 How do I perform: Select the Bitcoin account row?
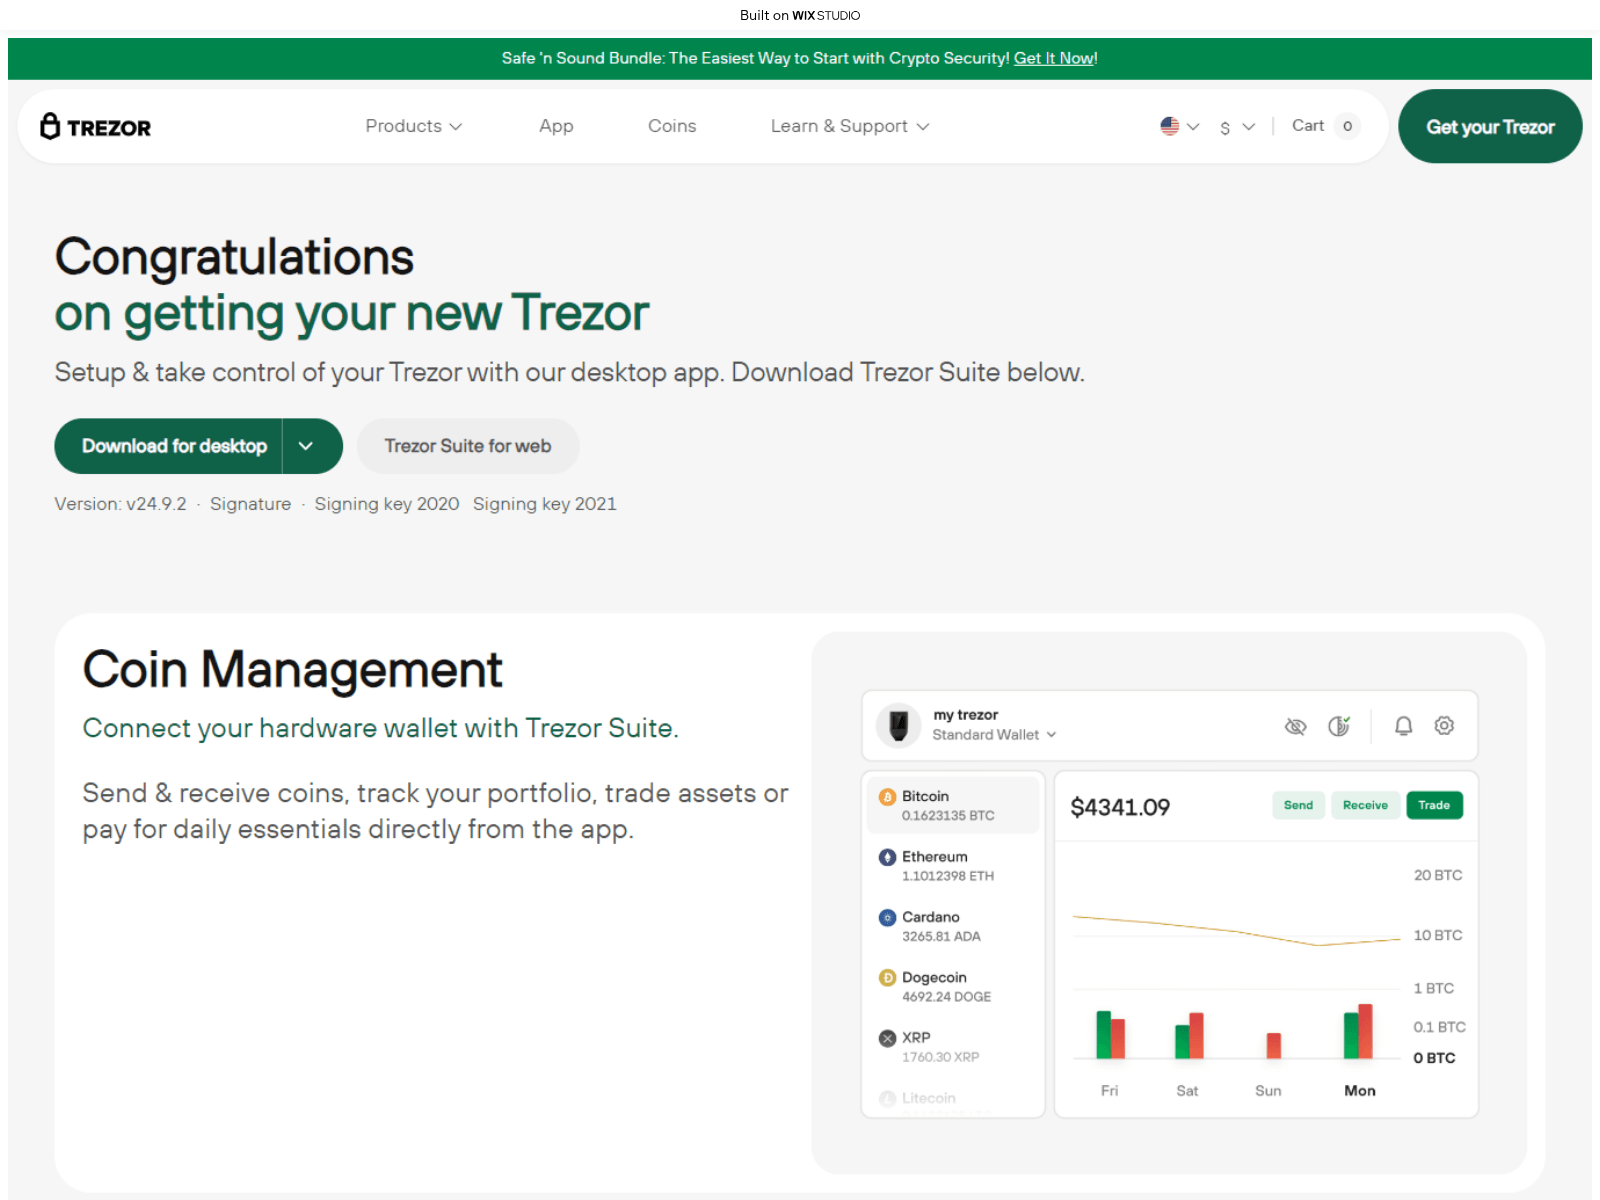[953, 805]
